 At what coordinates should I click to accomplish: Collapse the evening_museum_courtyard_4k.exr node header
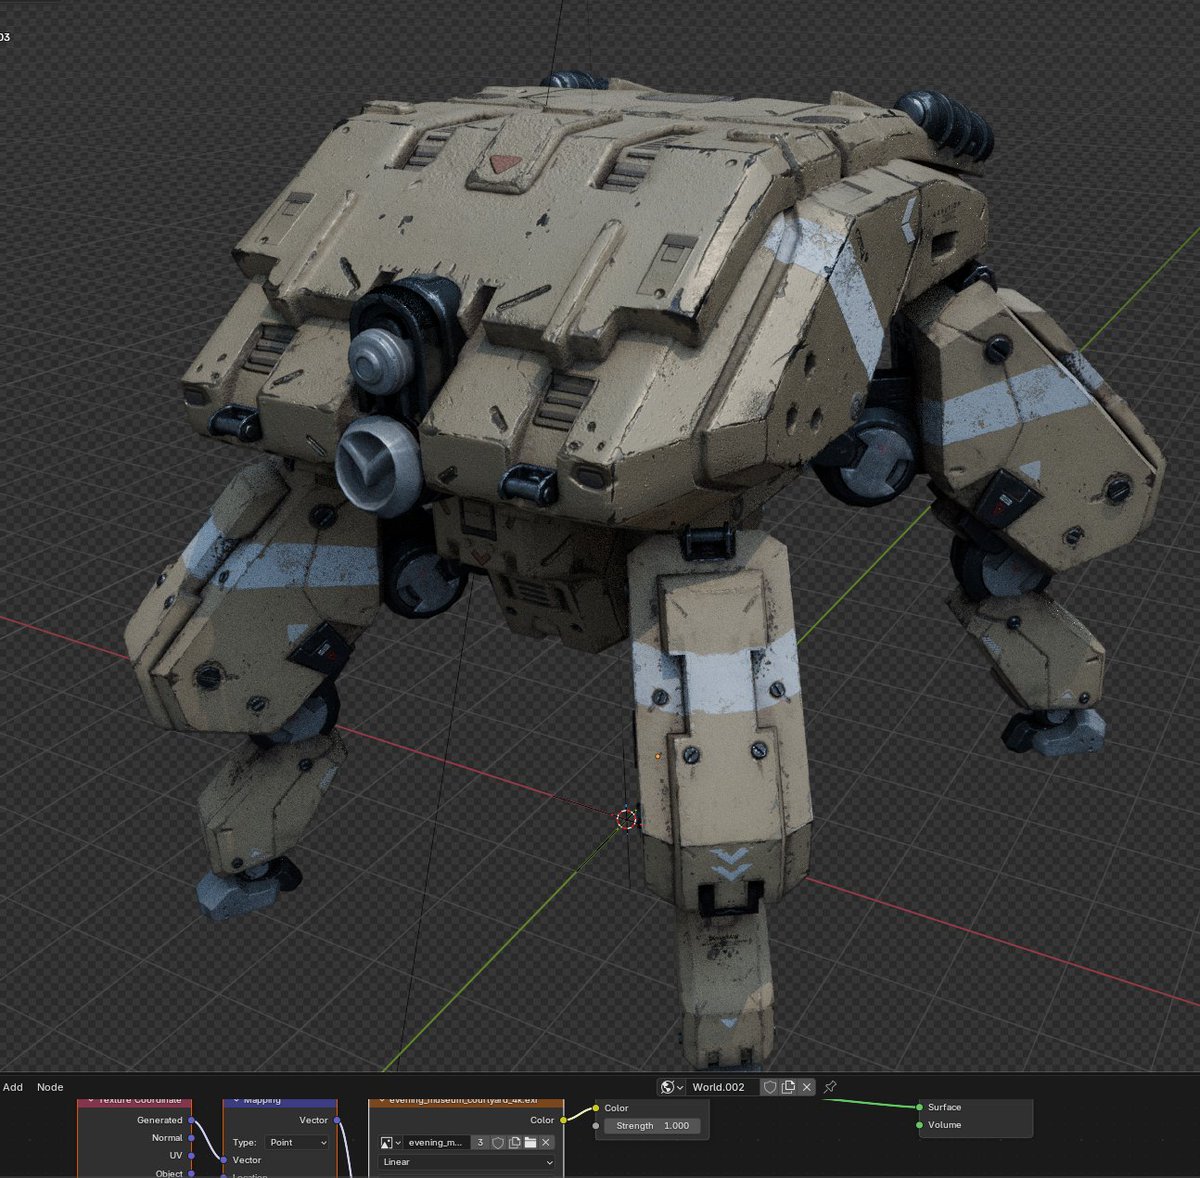click(x=381, y=1101)
